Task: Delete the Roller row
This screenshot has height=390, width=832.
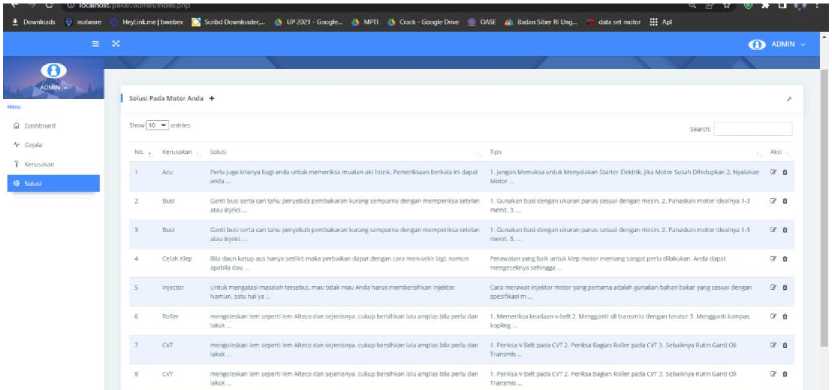Action: 785,316
